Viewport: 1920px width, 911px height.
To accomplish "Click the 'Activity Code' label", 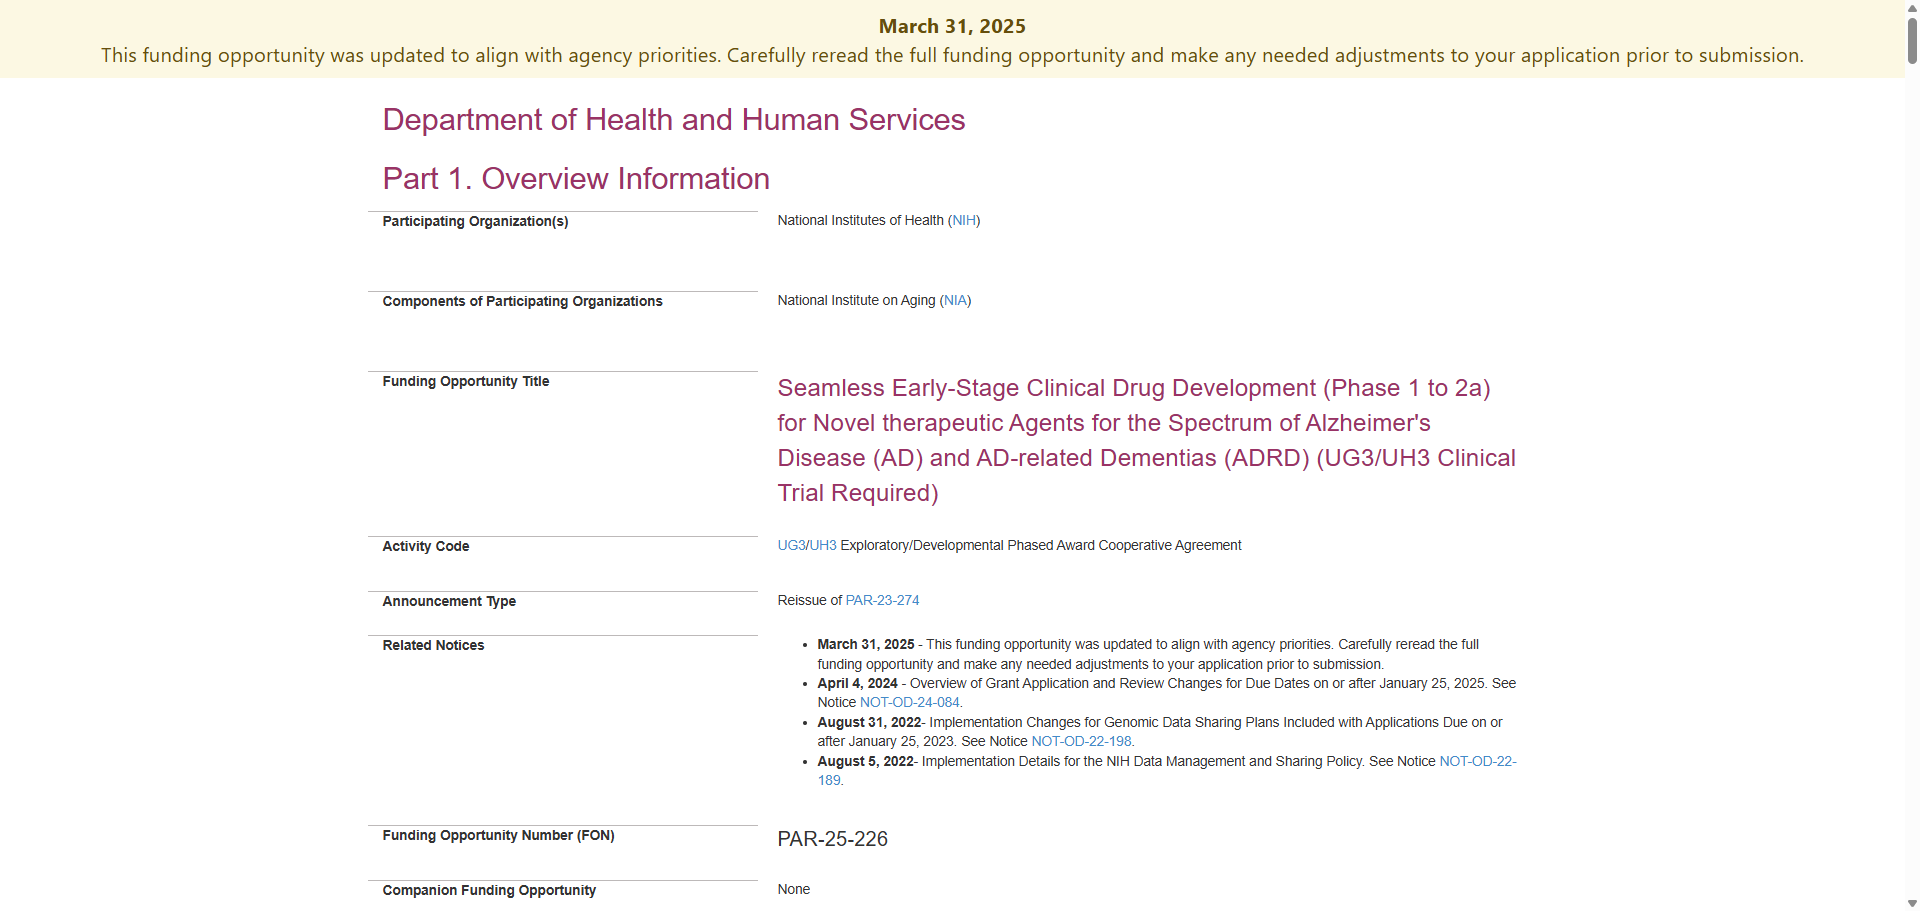I will (x=426, y=546).
